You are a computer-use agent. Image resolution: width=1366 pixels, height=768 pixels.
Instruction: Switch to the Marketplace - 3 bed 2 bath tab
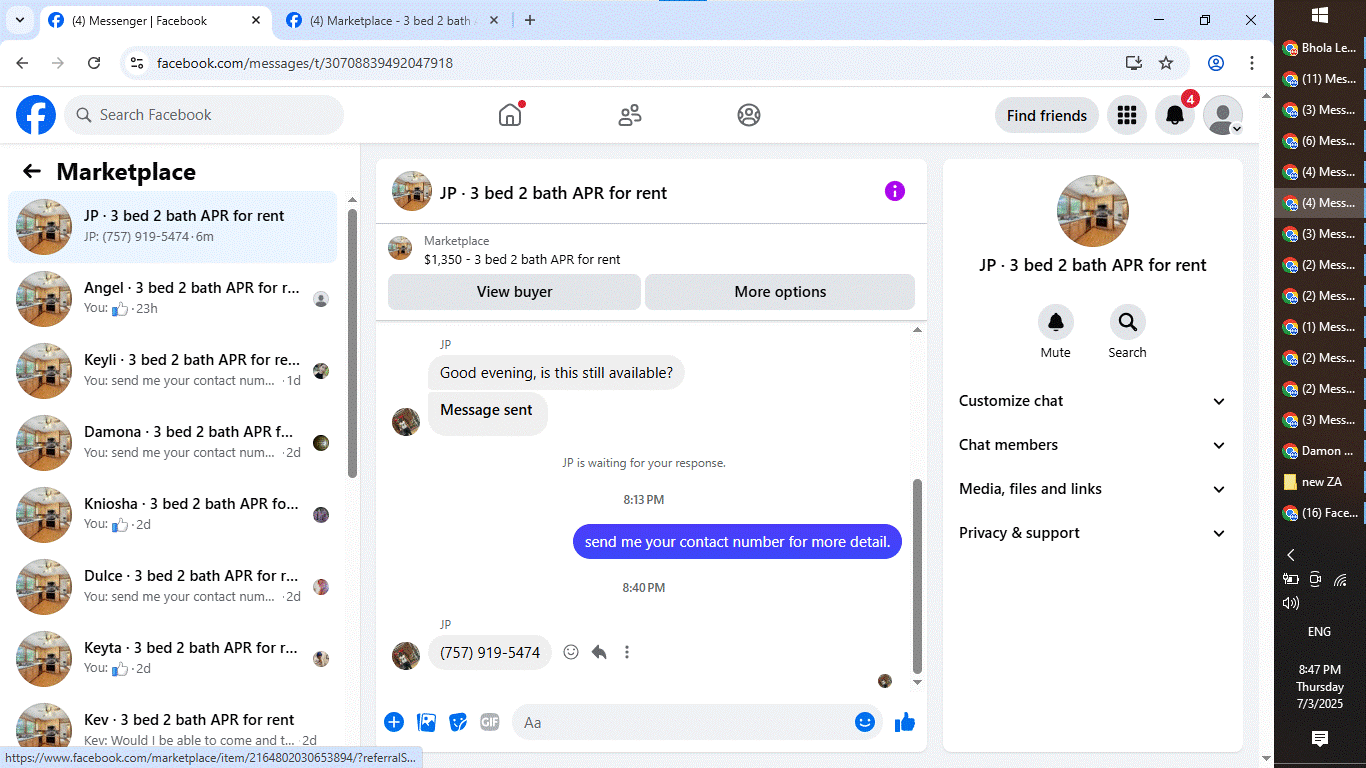click(390, 20)
